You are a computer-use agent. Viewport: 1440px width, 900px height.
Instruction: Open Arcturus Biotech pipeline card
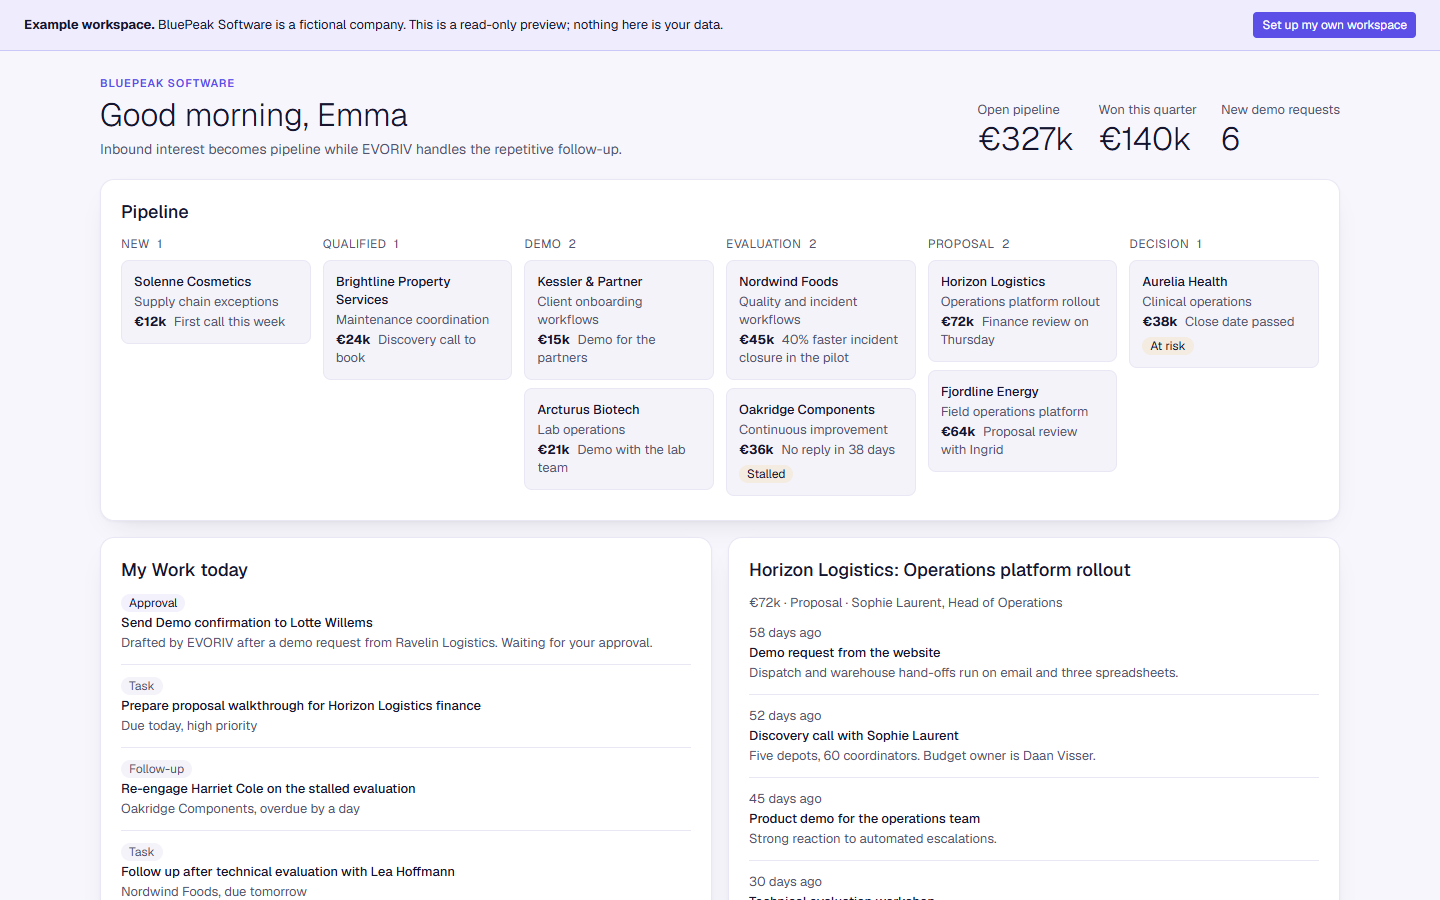(x=619, y=439)
